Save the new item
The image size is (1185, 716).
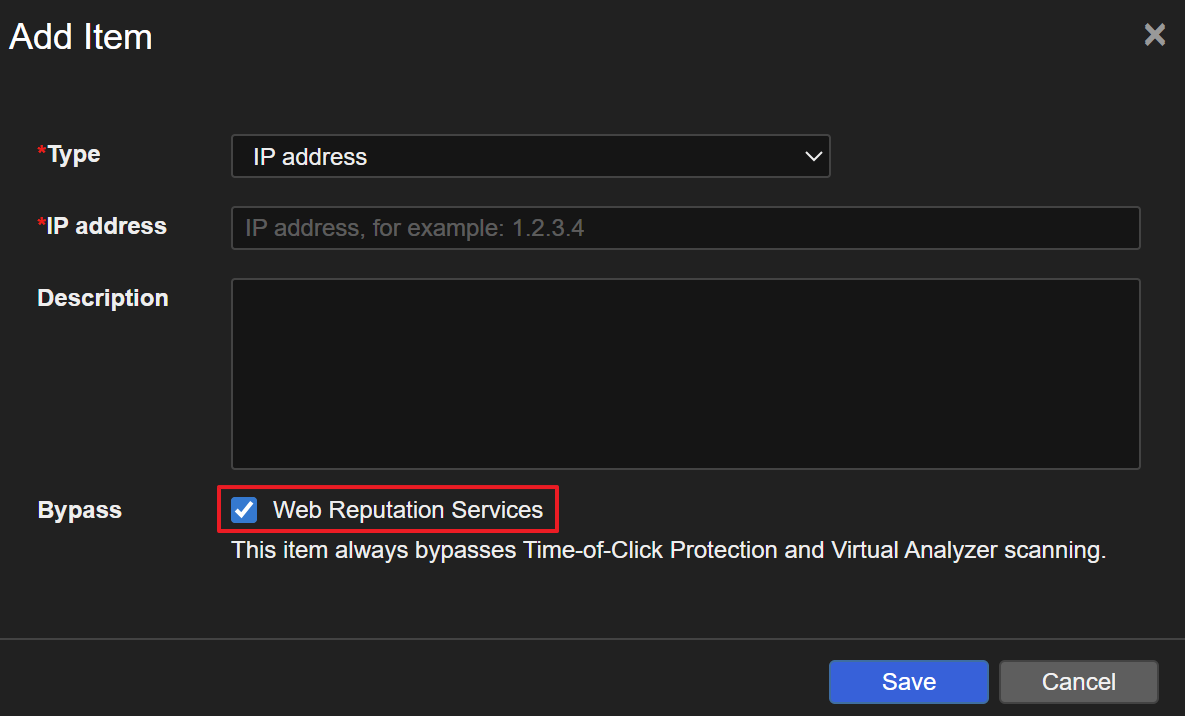(908, 682)
